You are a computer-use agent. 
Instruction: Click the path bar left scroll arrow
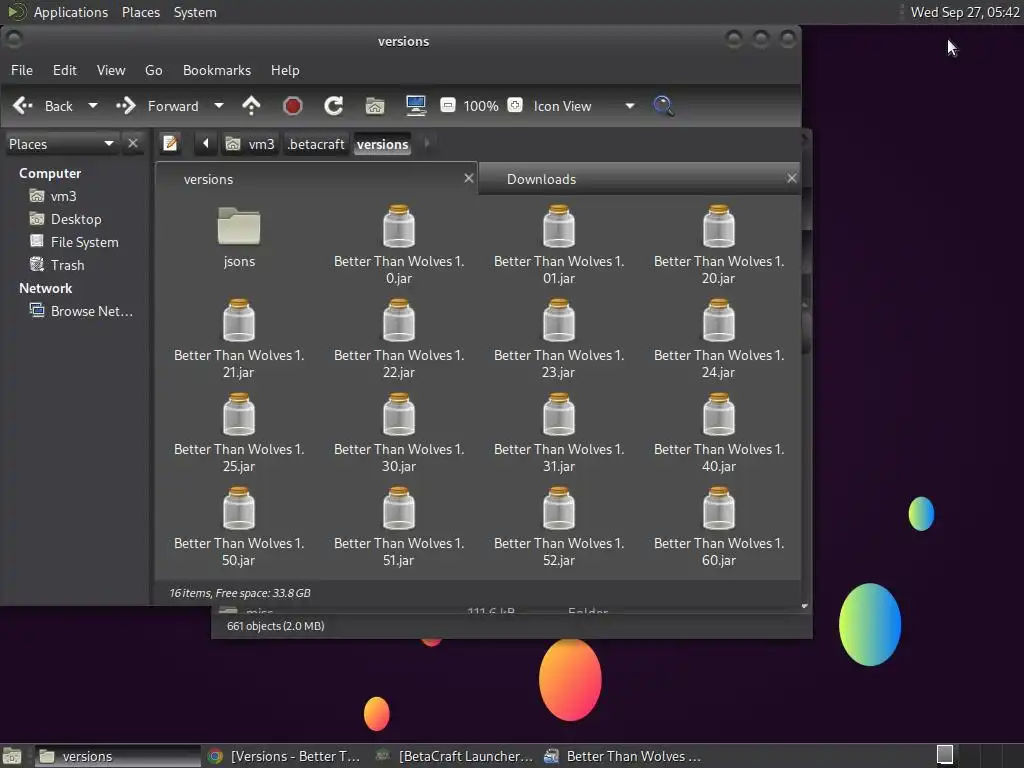coord(206,143)
